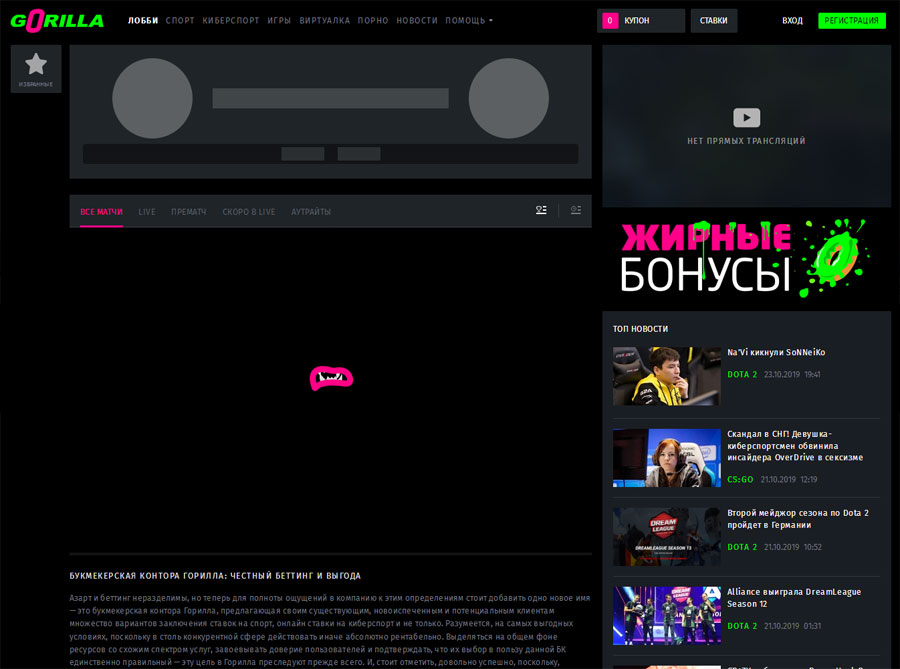The image size is (900, 669).
Task: Click the Букмекерская контора Горилла heading
Action: (215, 575)
